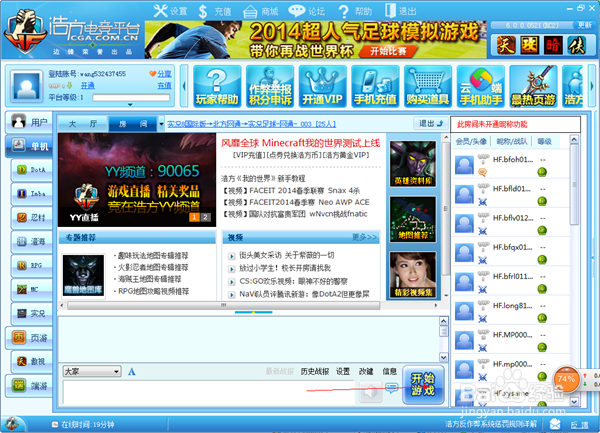Viewport: 600px width, 433px height.
Task: Click chat bubble icon beside speaker
Action: [391, 388]
